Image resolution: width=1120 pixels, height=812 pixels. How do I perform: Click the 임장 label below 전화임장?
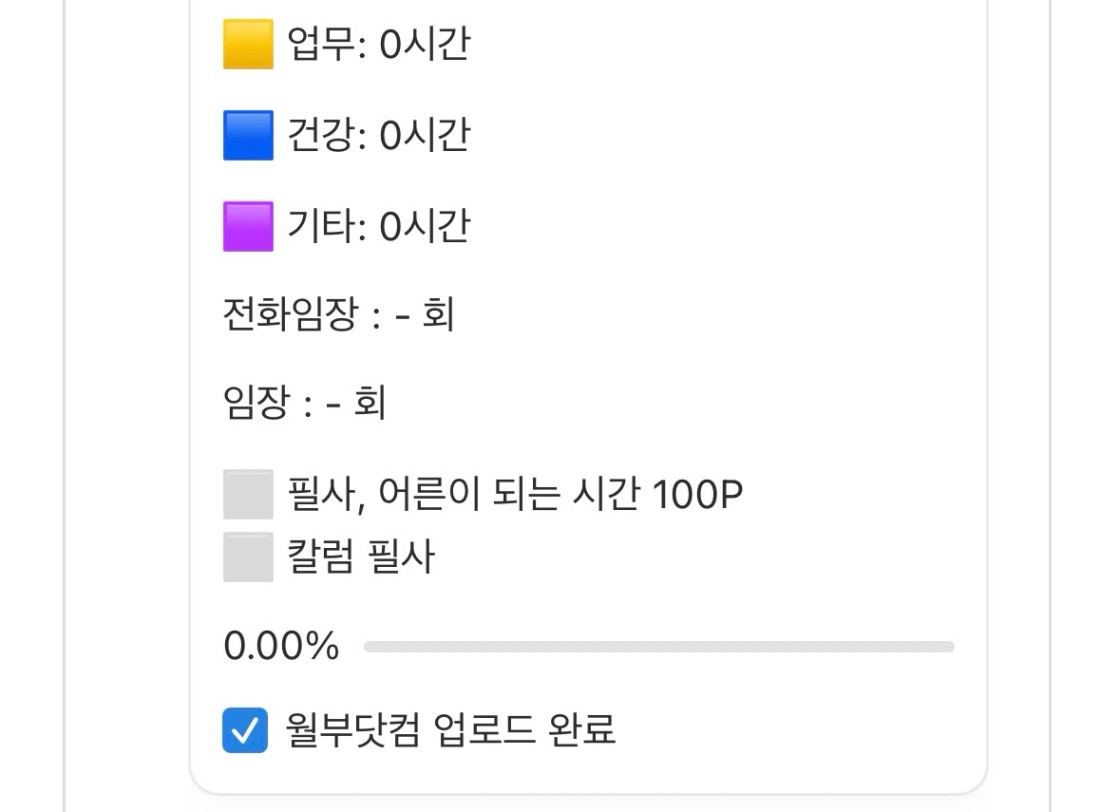pyautogui.click(x=256, y=404)
